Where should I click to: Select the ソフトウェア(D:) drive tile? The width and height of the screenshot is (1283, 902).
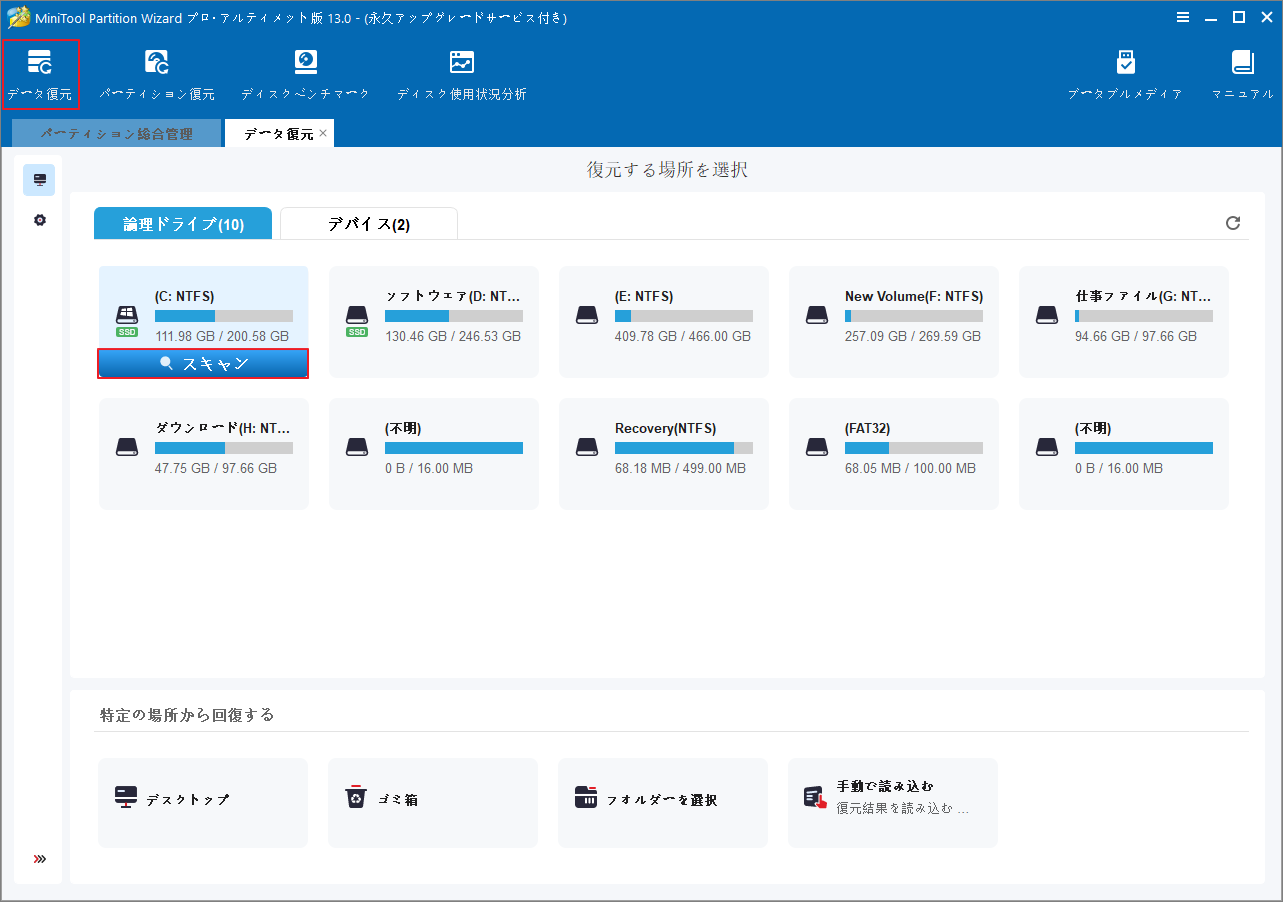click(x=433, y=320)
